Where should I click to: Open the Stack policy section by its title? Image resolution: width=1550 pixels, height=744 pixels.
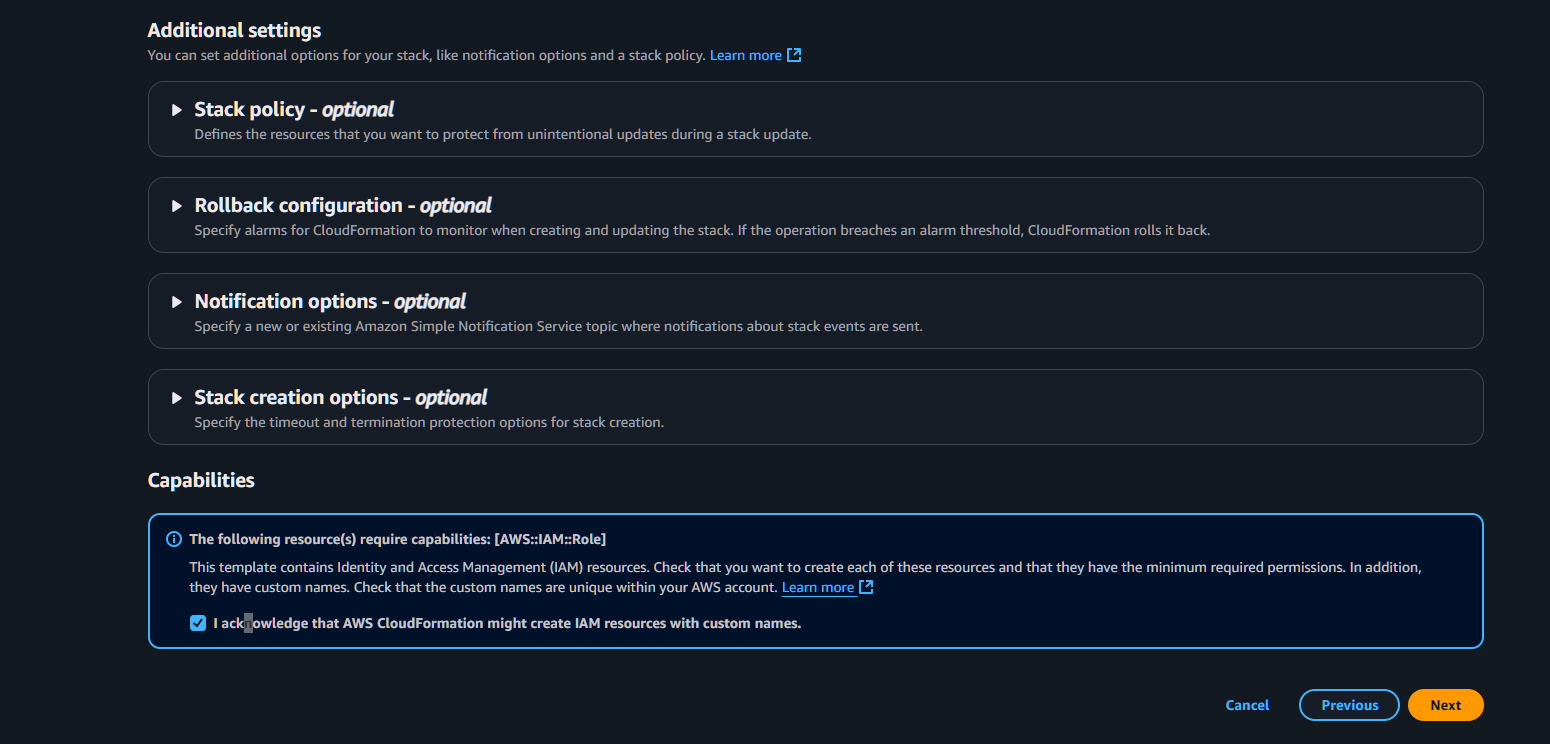pos(294,109)
